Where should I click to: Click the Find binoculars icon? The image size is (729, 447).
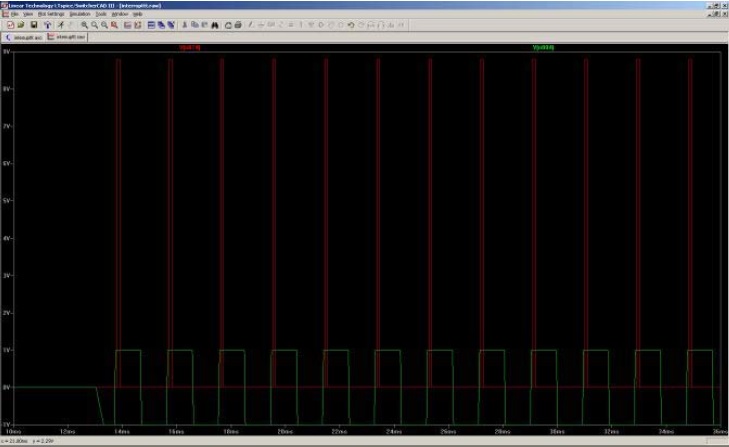pyautogui.click(x=215, y=25)
